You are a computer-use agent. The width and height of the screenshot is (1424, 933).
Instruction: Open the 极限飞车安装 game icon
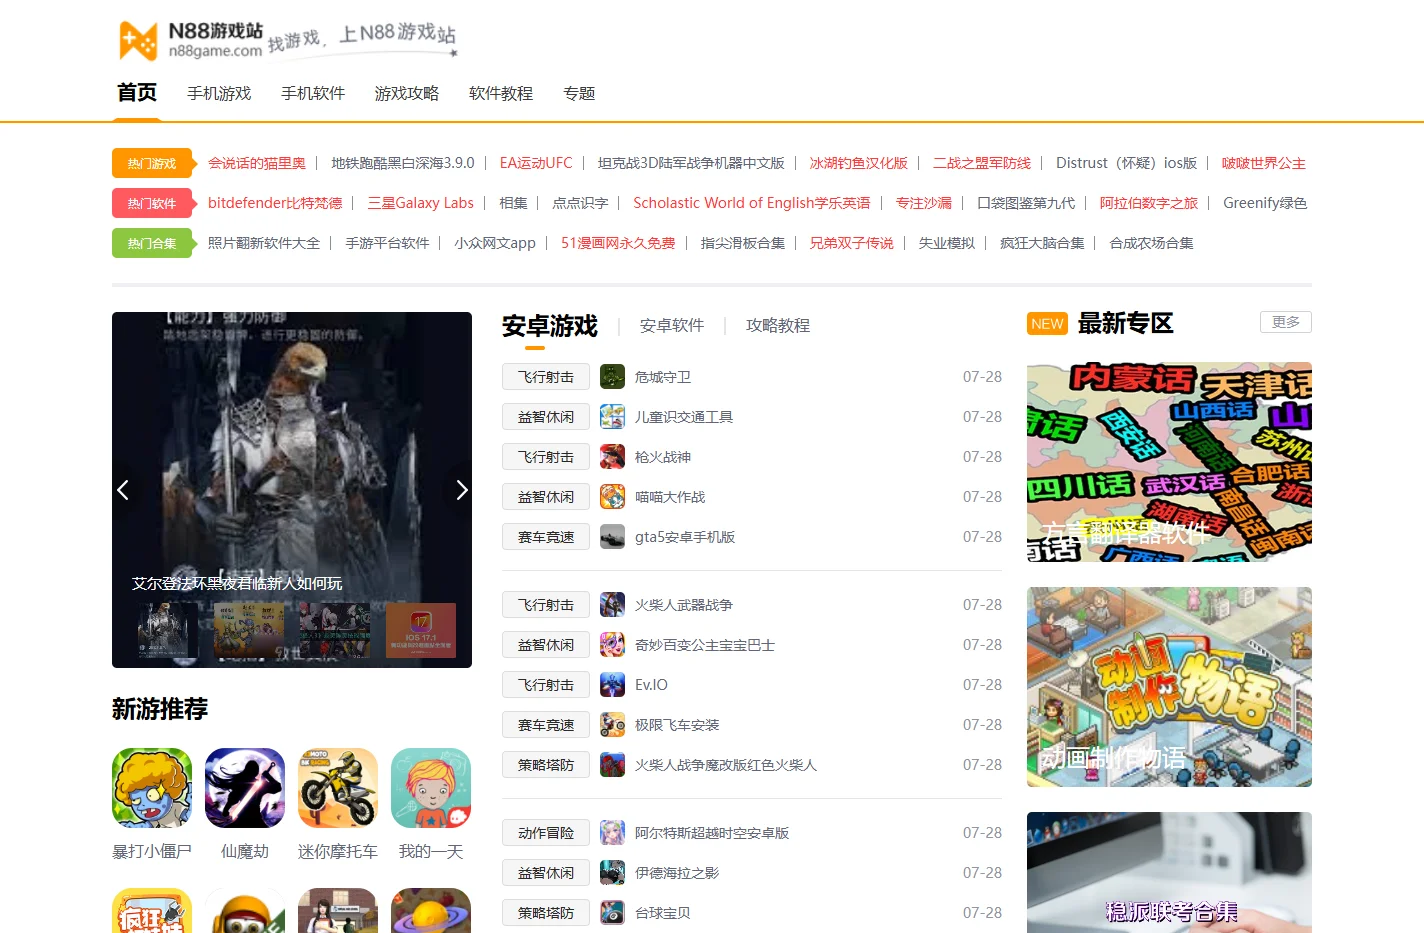click(612, 725)
